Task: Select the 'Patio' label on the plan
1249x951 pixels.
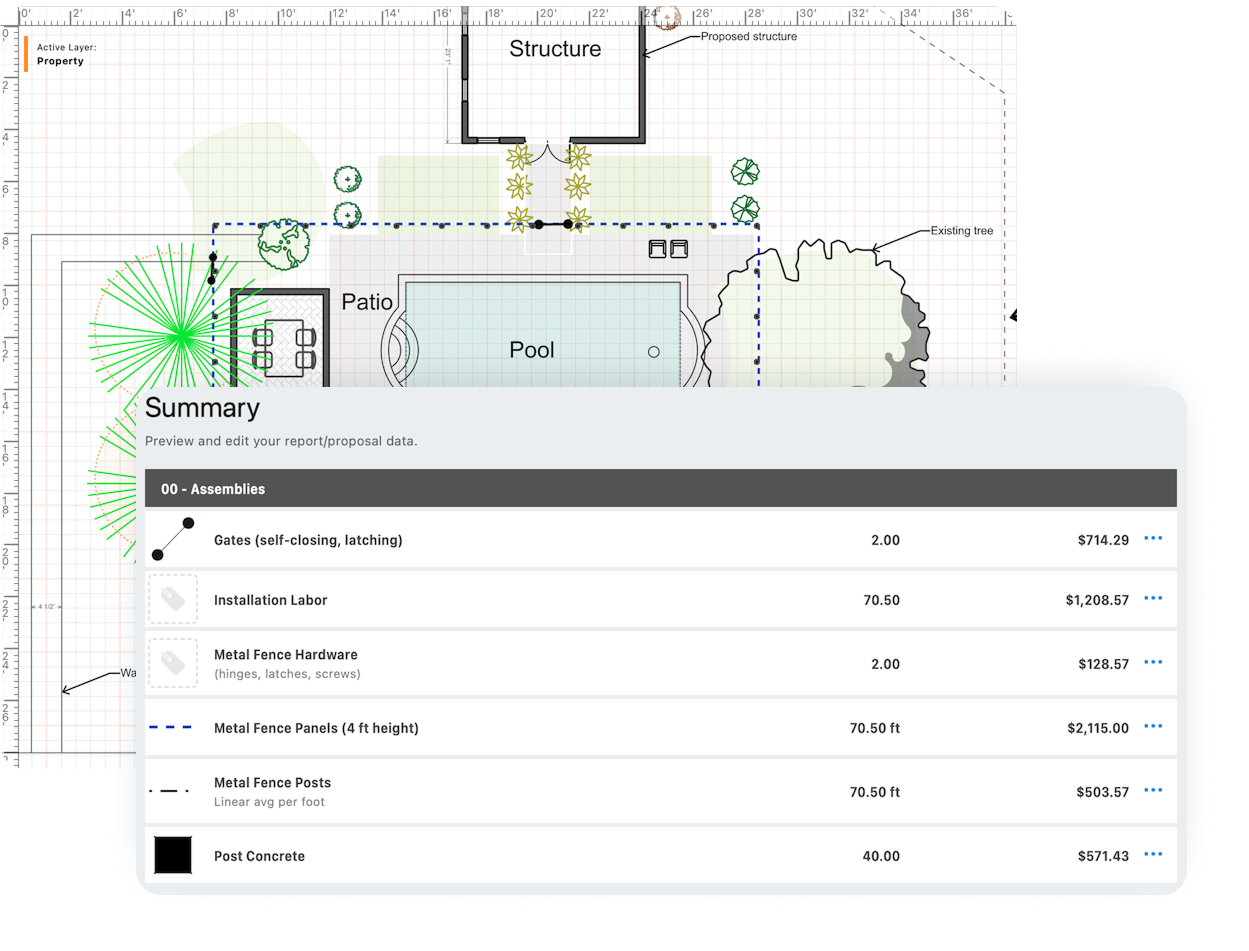Action: tap(367, 301)
